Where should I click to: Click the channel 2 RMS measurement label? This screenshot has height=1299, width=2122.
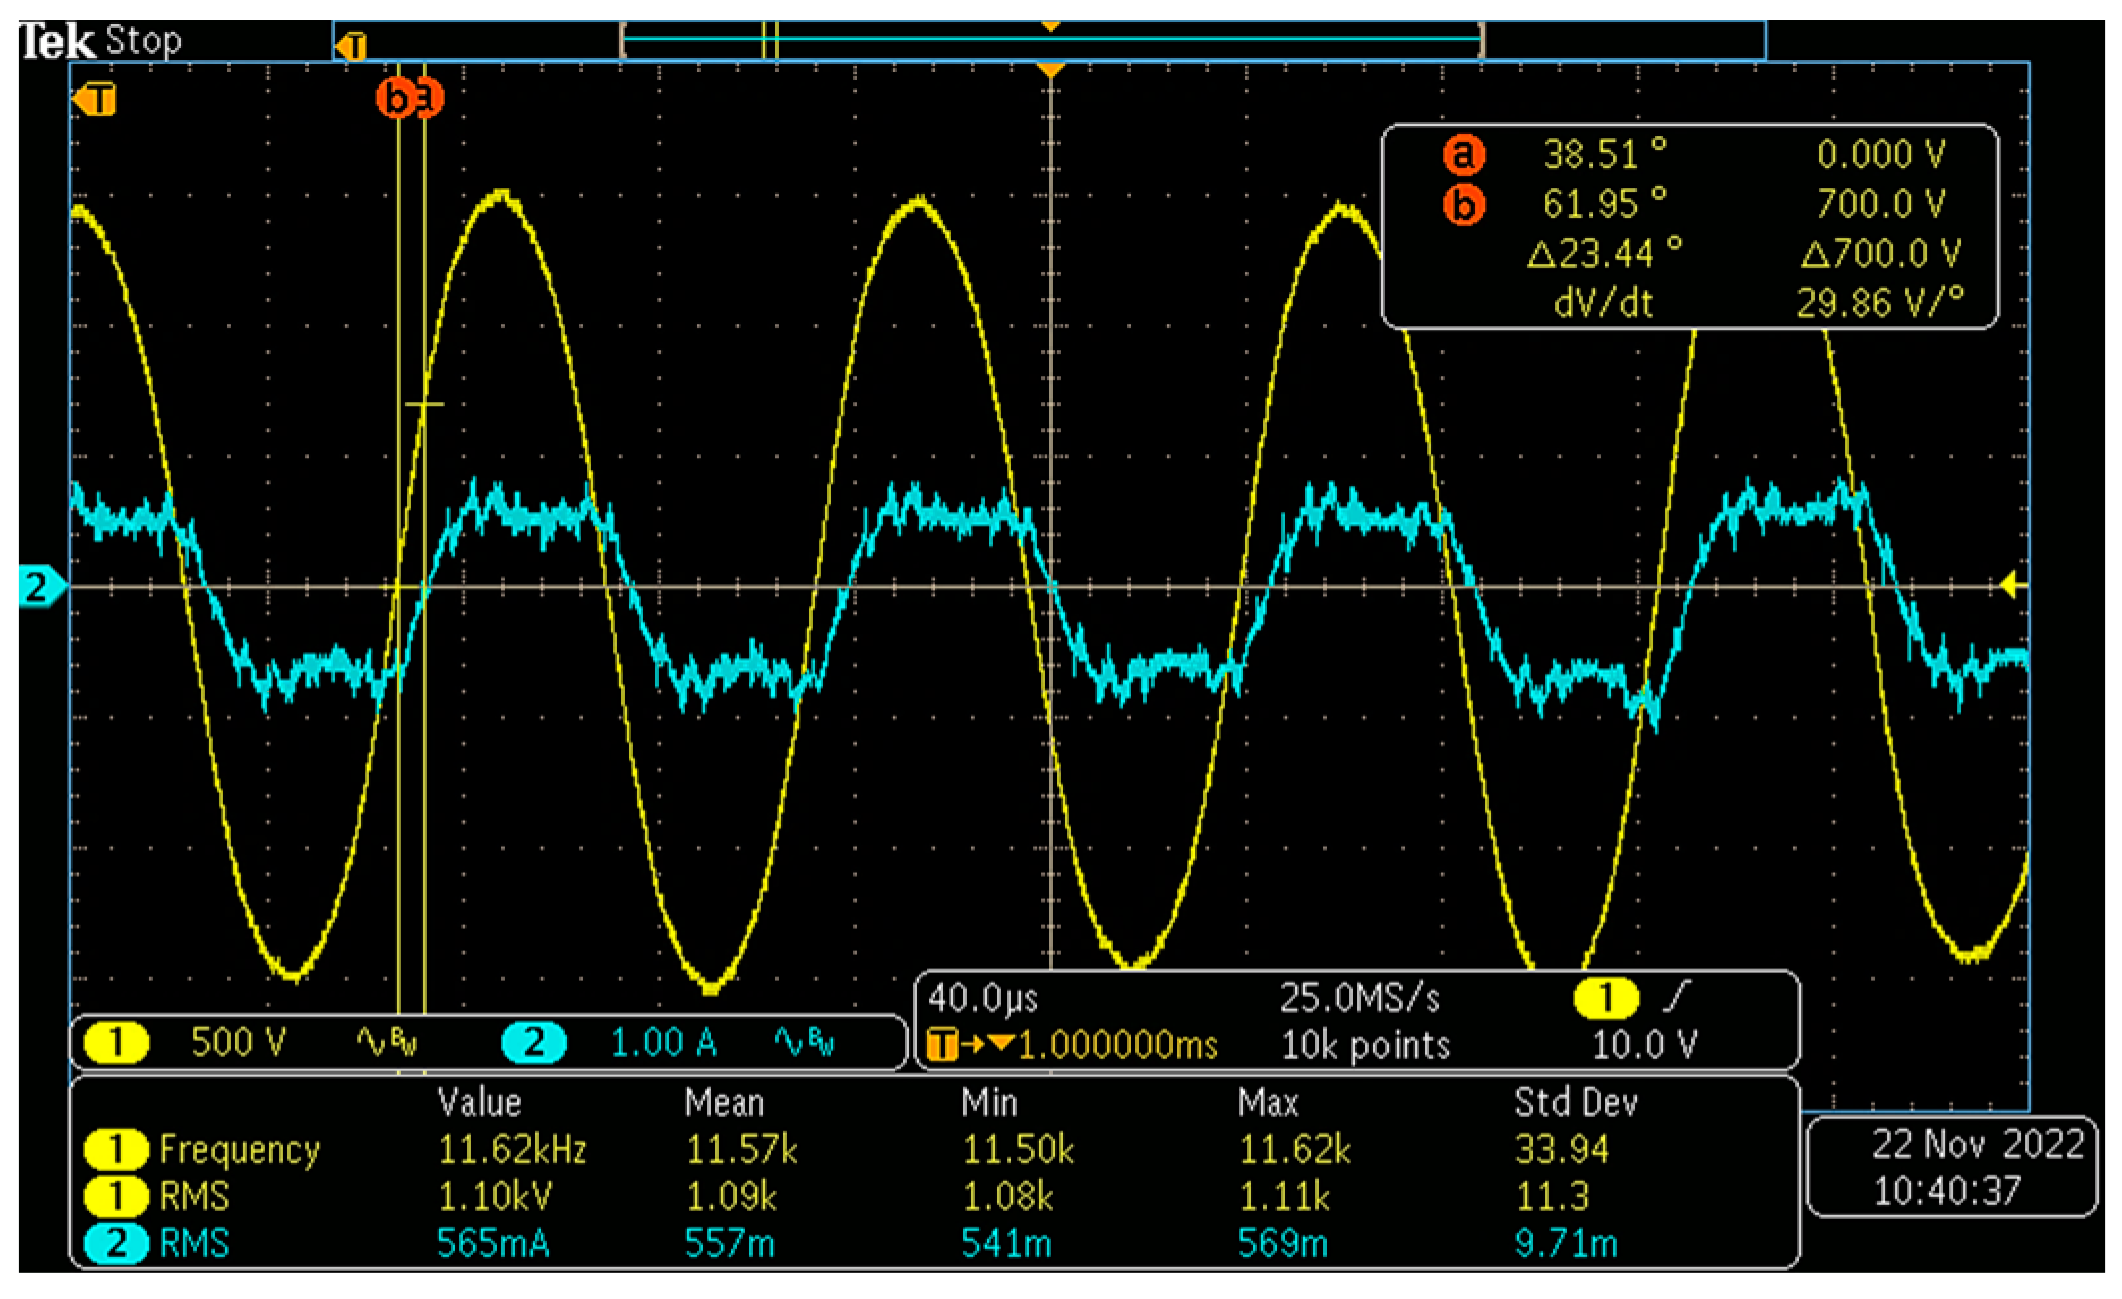click(x=194, y=1243)
